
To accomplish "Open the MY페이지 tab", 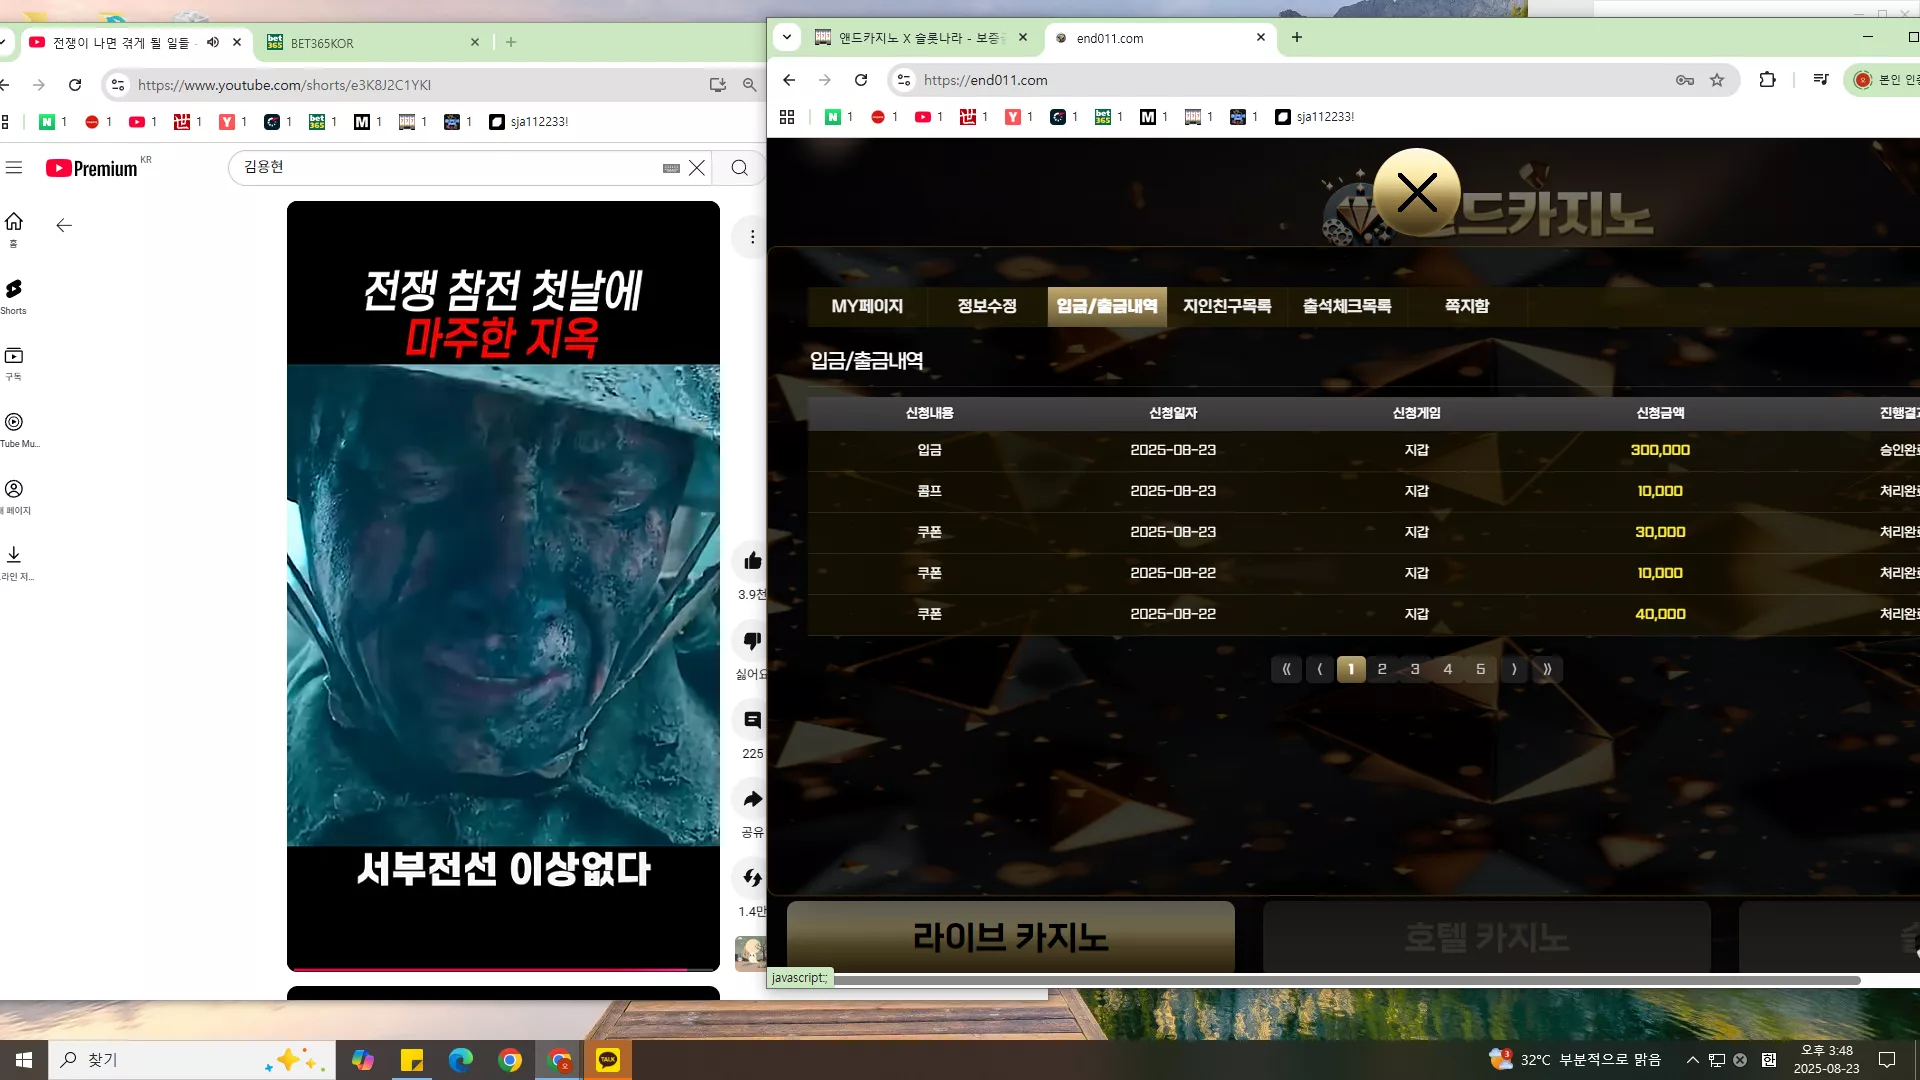I will point(867,306).
